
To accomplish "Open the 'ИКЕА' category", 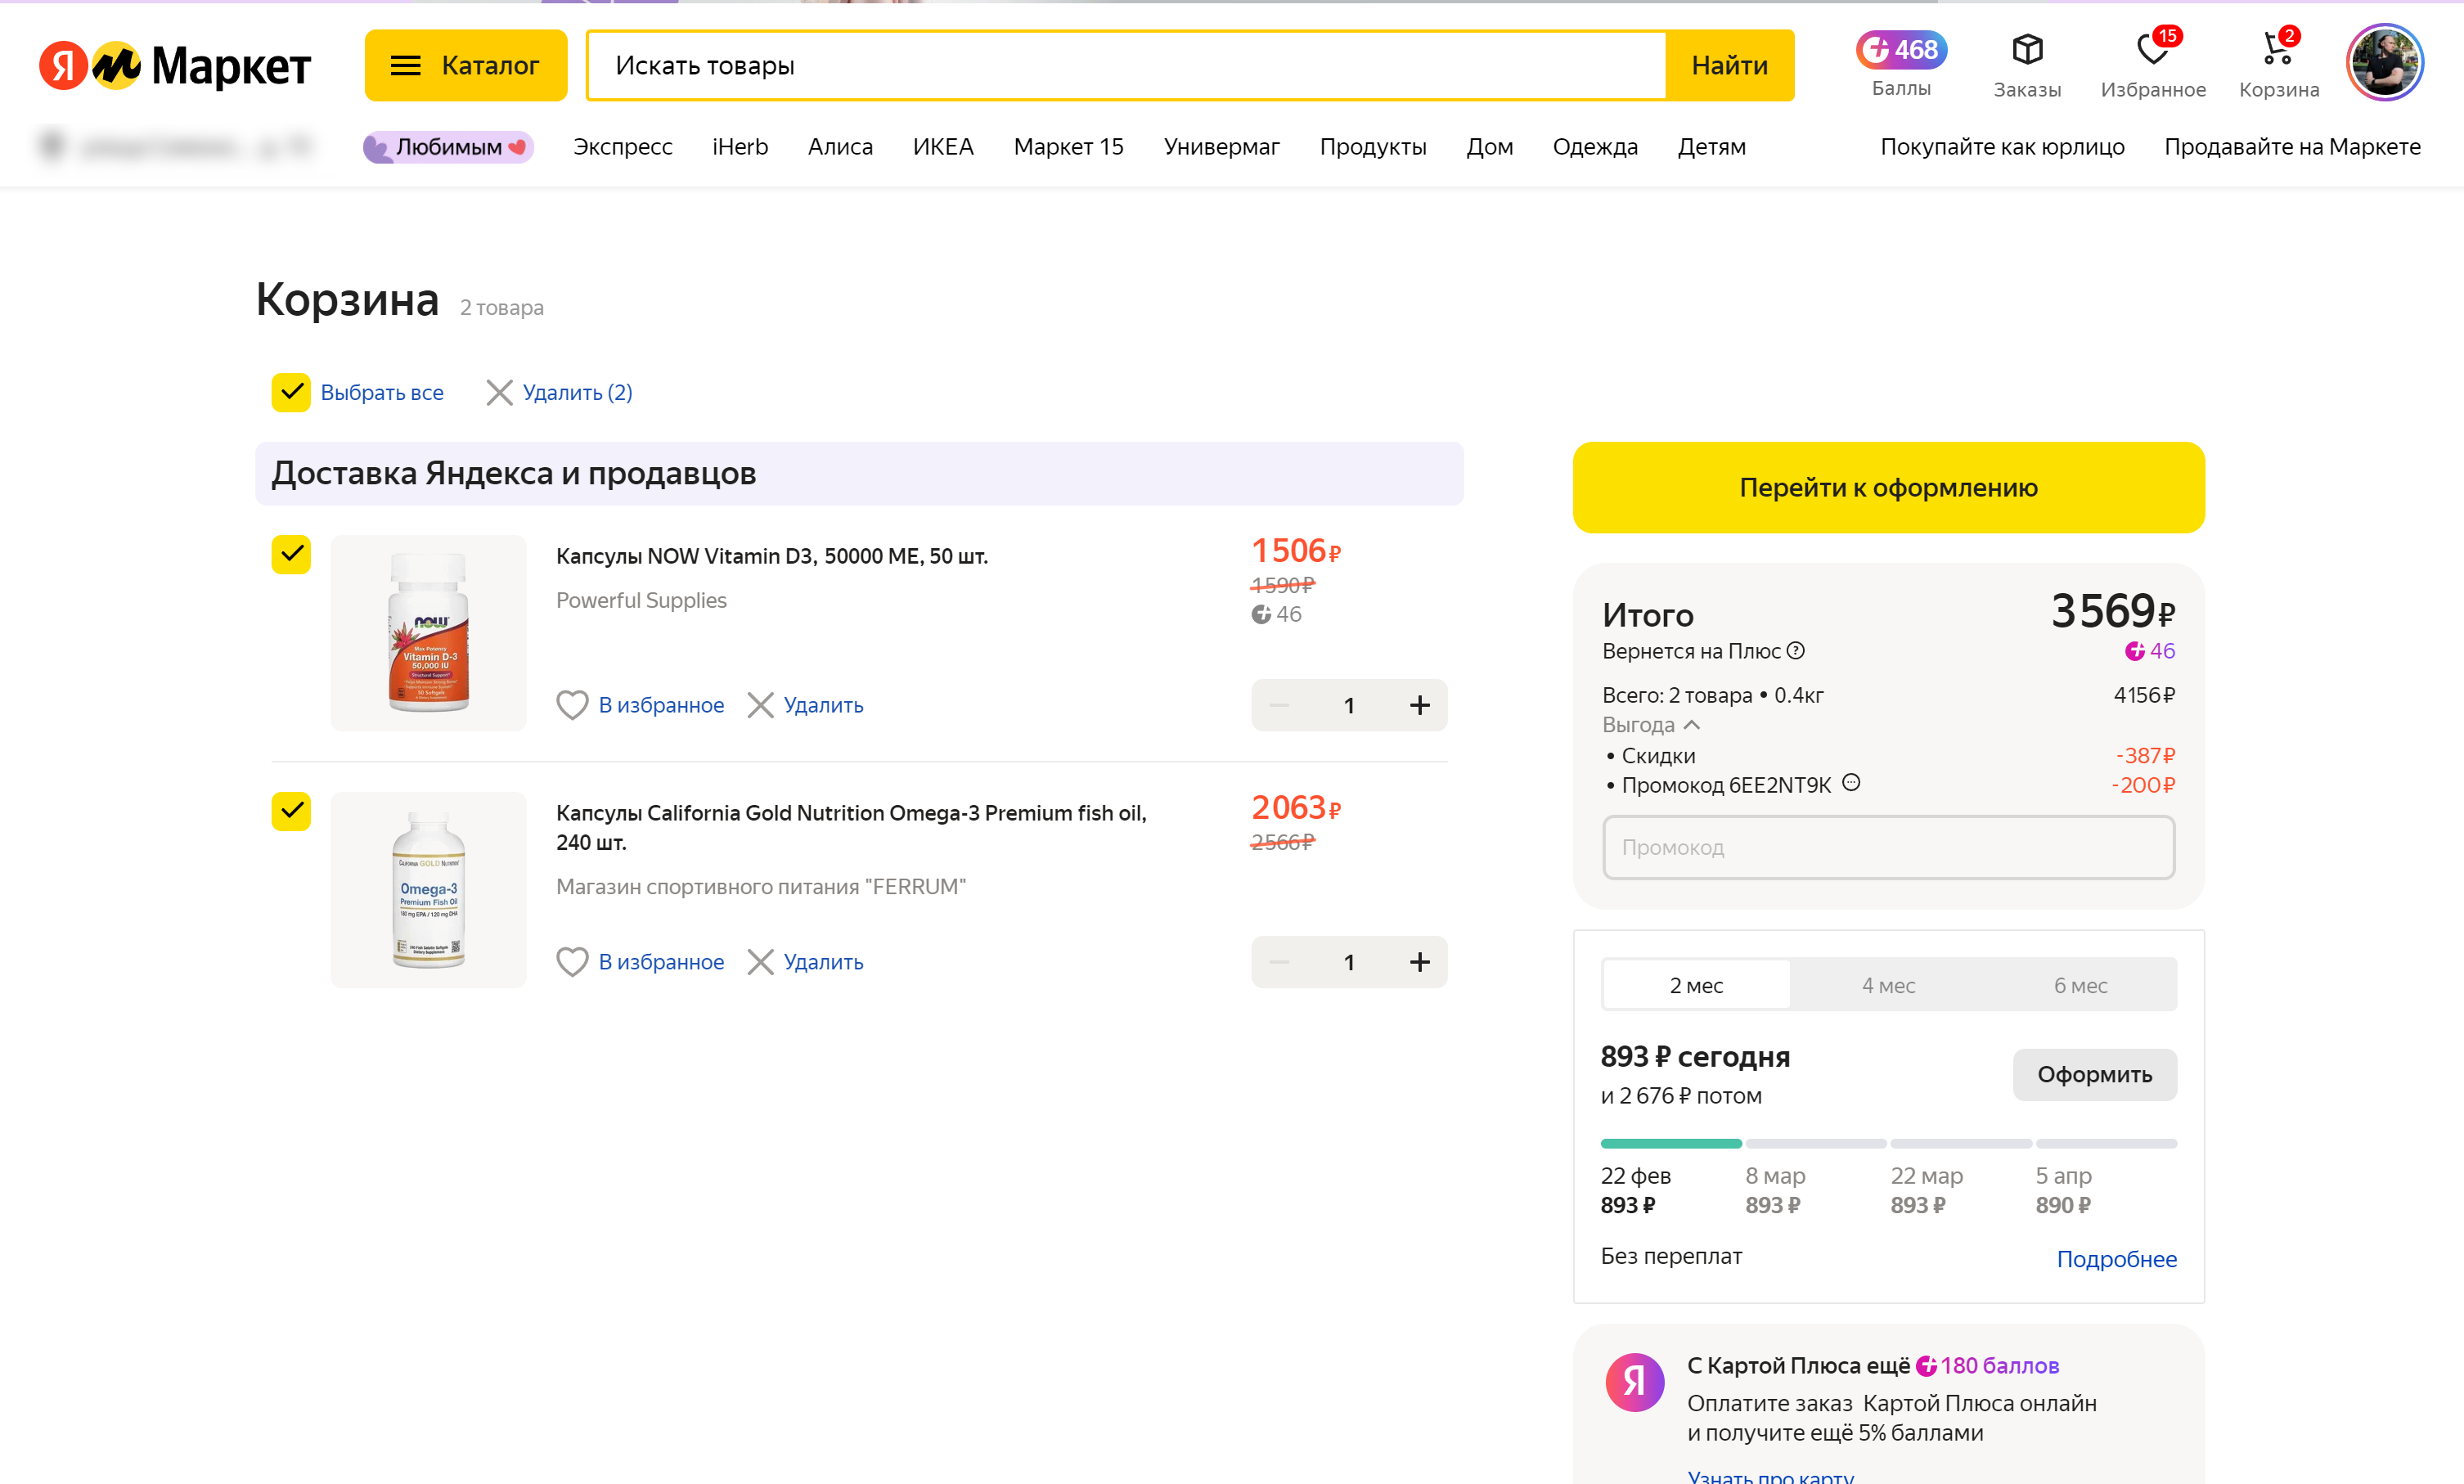I will tap(943, 147).
